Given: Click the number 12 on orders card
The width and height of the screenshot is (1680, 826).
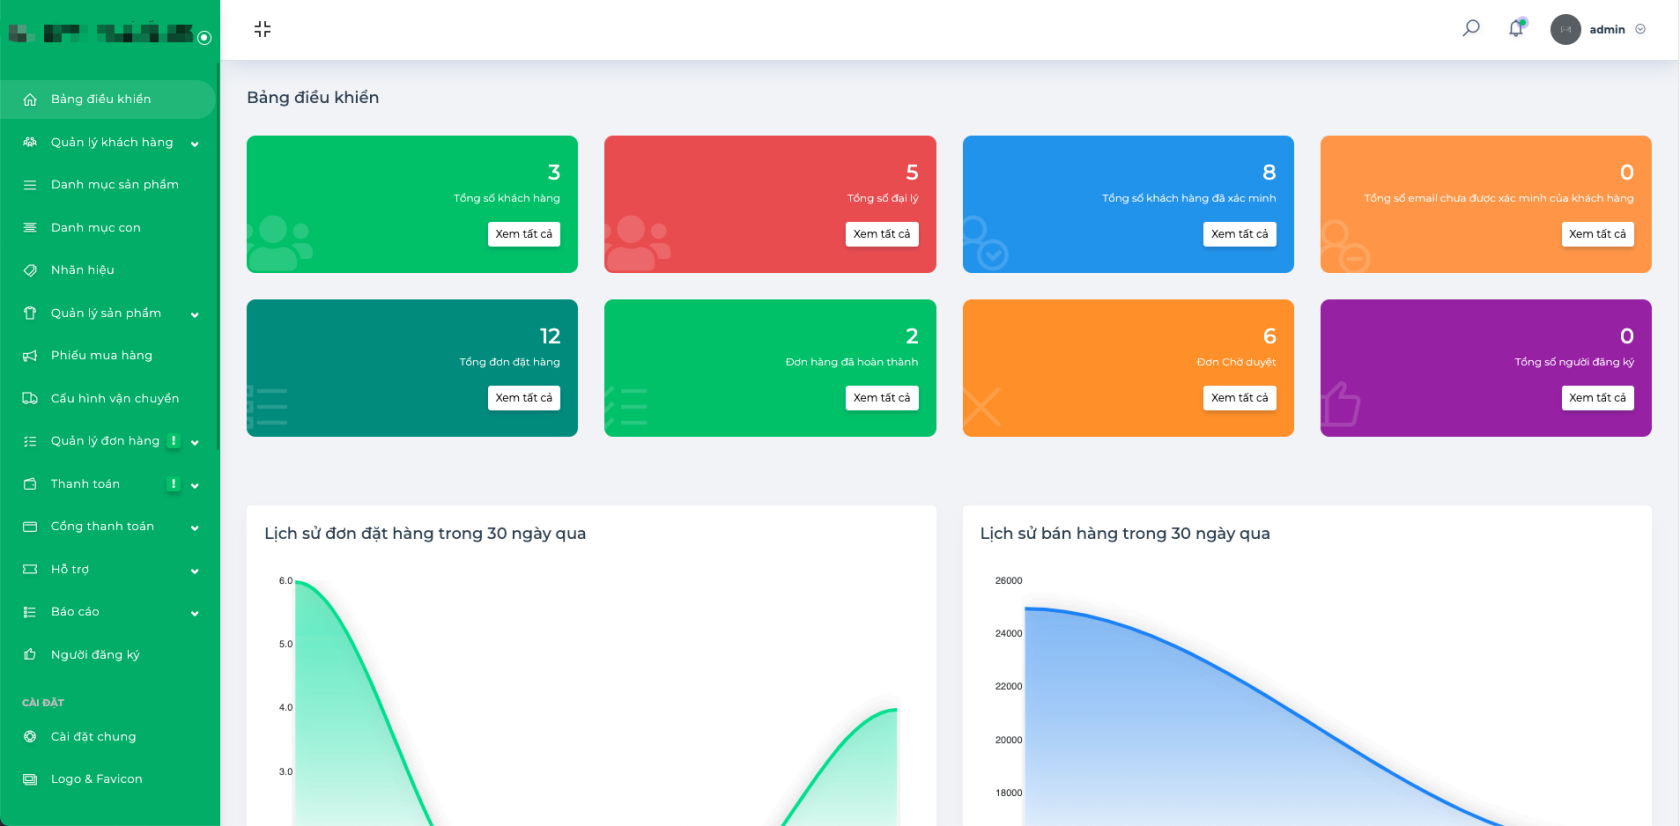Looking at the screenshot, I should [550, 336].
